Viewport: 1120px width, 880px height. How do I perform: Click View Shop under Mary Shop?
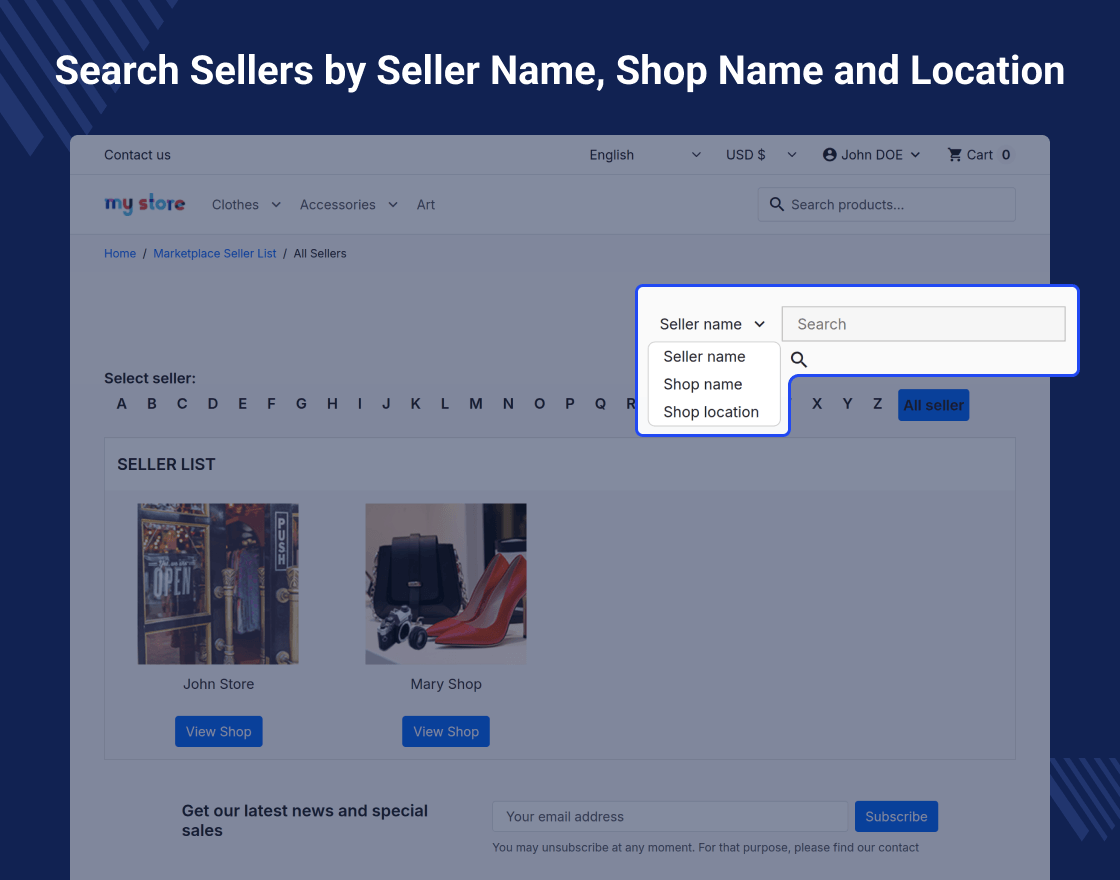click(446, 731)
